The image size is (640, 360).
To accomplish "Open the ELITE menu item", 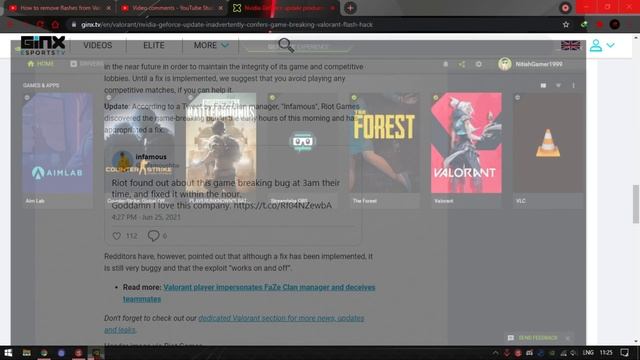I will [154, 45].
